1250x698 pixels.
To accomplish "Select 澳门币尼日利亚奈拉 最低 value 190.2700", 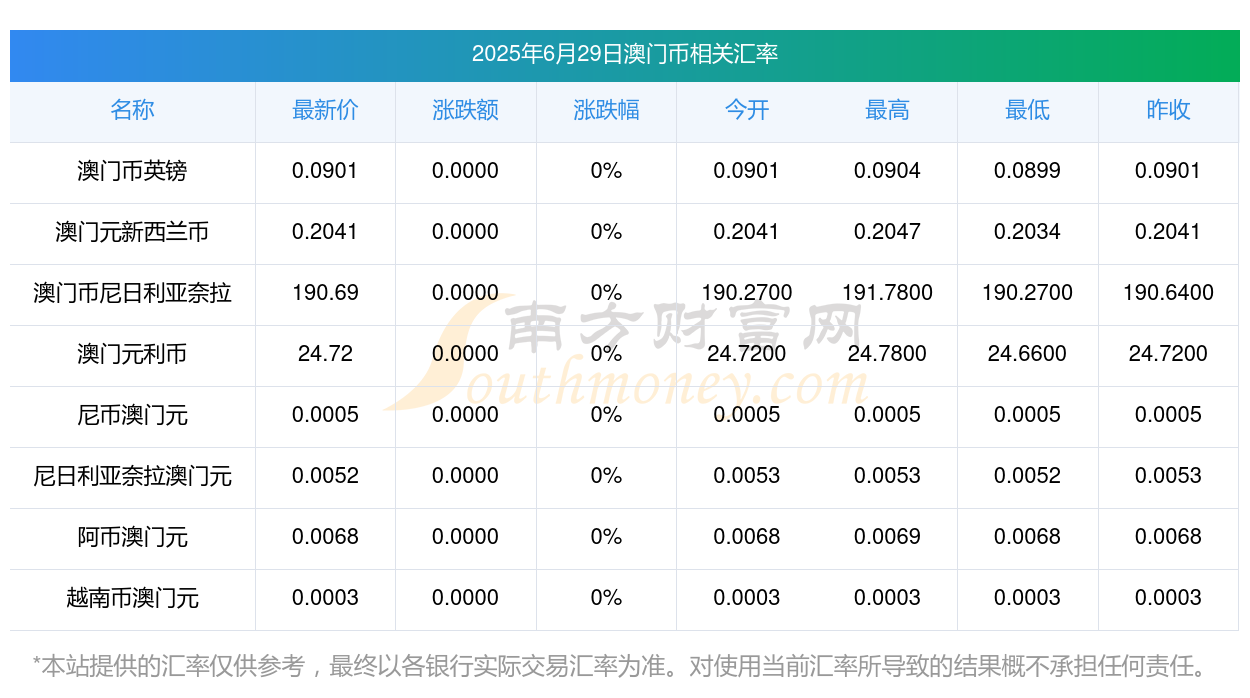I will [x=1028, y=293].
